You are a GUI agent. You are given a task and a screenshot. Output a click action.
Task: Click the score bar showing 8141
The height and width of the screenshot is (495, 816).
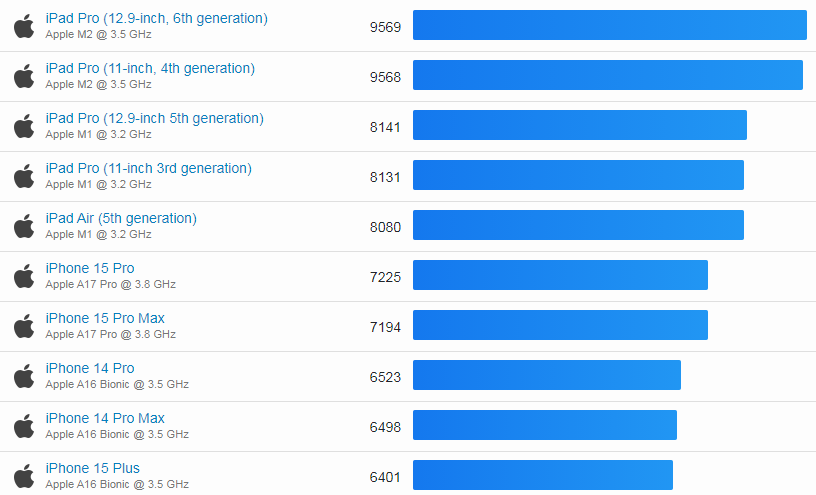pyautogui.click(x=579, y=126)
